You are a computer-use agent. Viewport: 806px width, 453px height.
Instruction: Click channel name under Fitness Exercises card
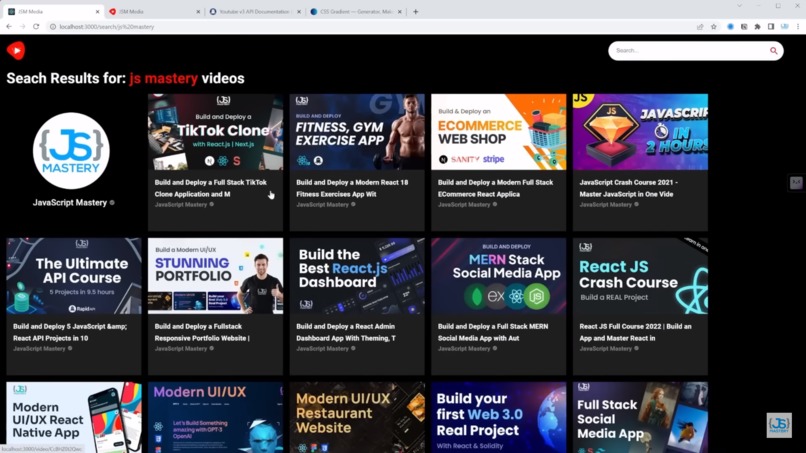[322, 205]
